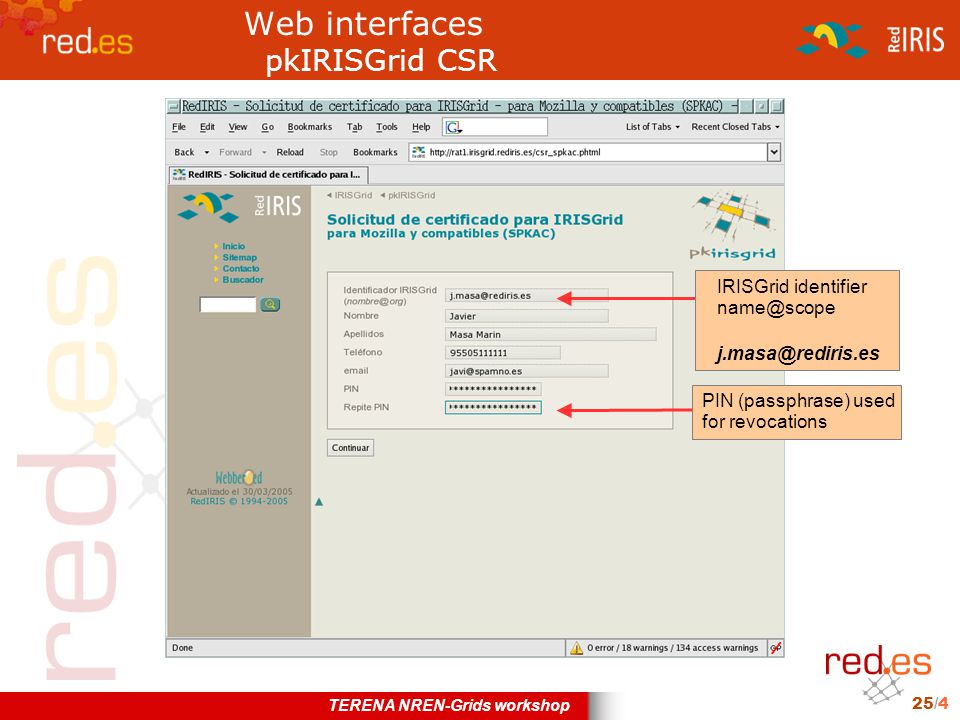Expand the Recent Closed Tabs dropdown
Image resolution: width=960 pixels, height=720 pixels.
click(x=735, y=127)
